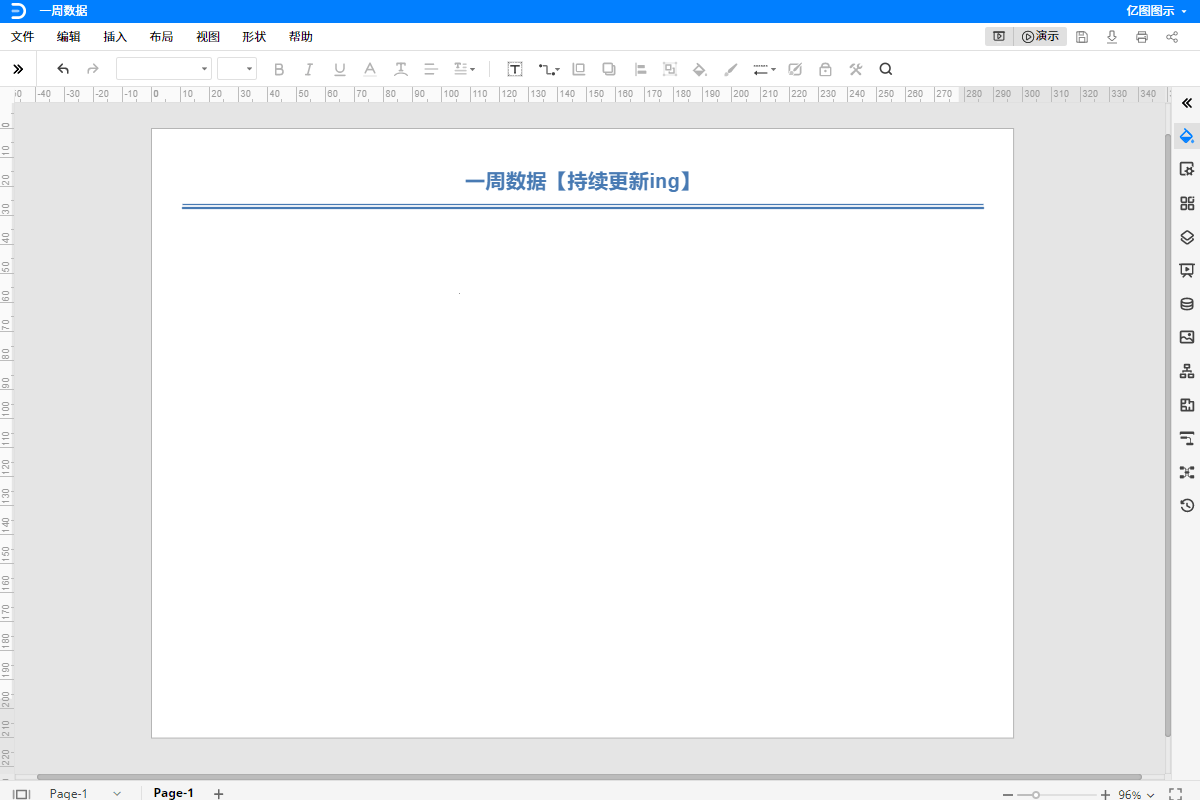The image size is (1200, 800).
Task: Click the align objects icon
Action: click(x=641, y=69)
